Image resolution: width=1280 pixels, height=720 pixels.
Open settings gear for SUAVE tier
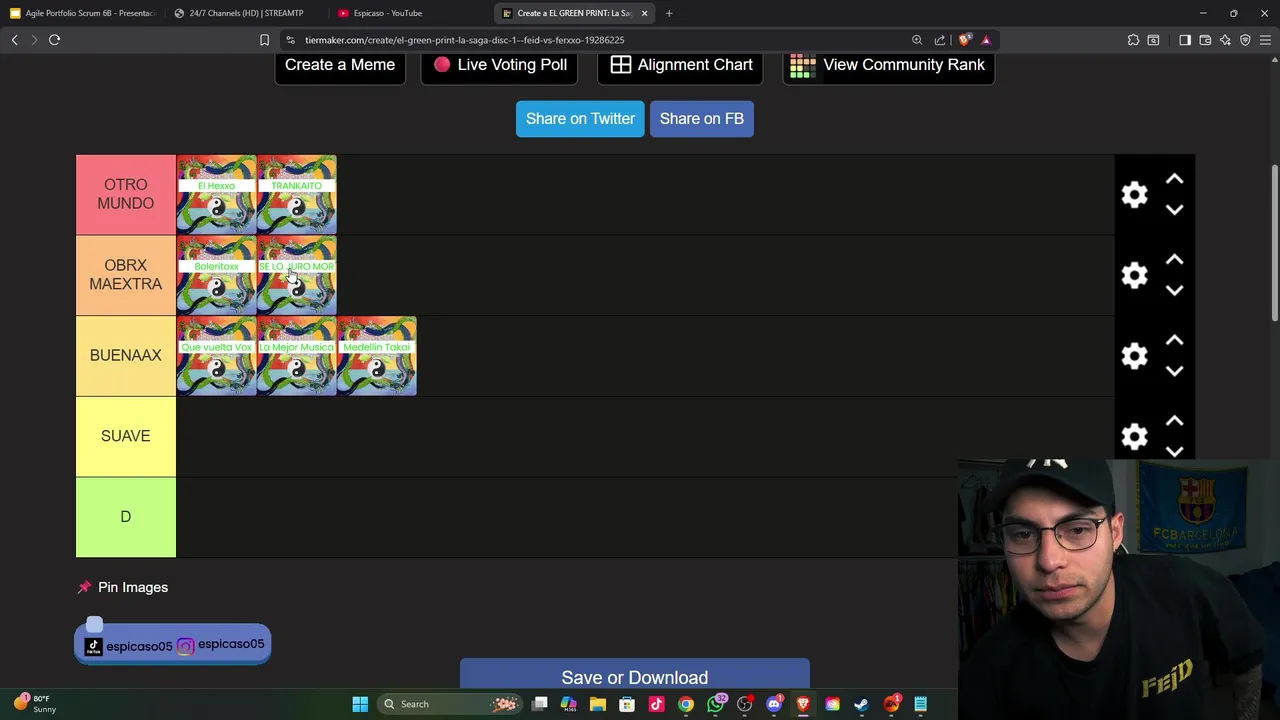[x=1134, y=436]
